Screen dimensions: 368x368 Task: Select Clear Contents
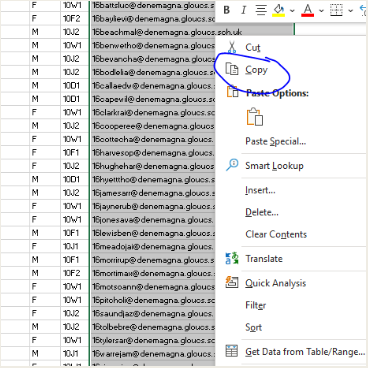(276, 234)
